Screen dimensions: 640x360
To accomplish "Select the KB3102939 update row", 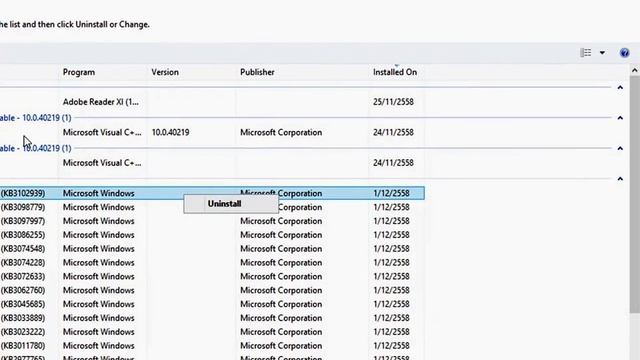I will coord(212,193).
